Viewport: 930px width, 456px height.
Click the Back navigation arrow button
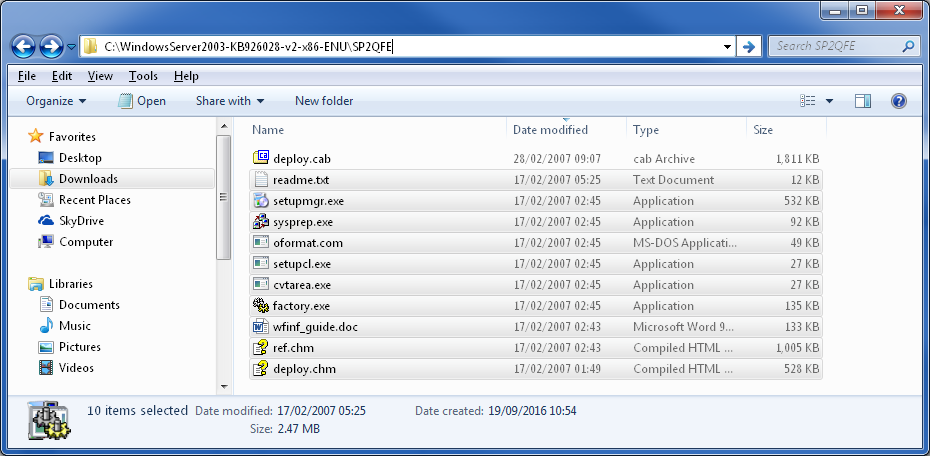click(24, 46)
